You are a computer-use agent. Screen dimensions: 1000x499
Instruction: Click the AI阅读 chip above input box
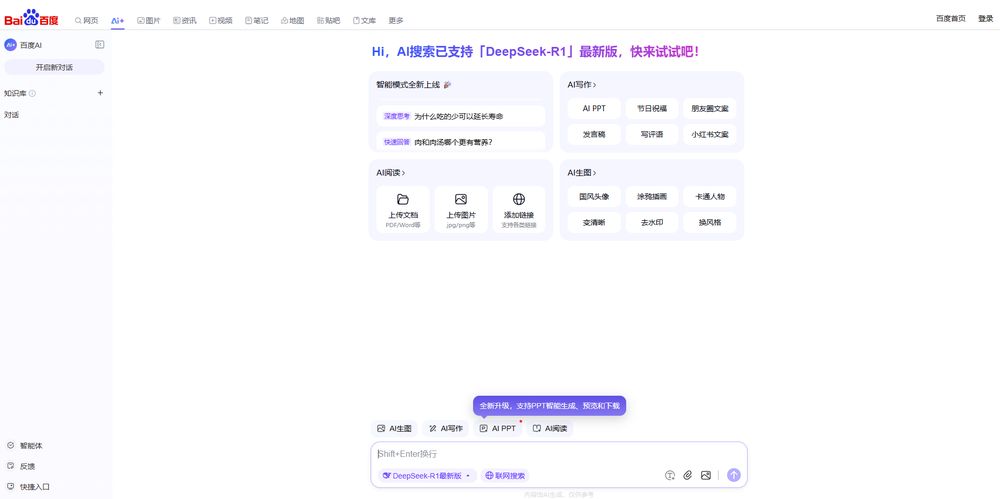[x=550, y=428]
